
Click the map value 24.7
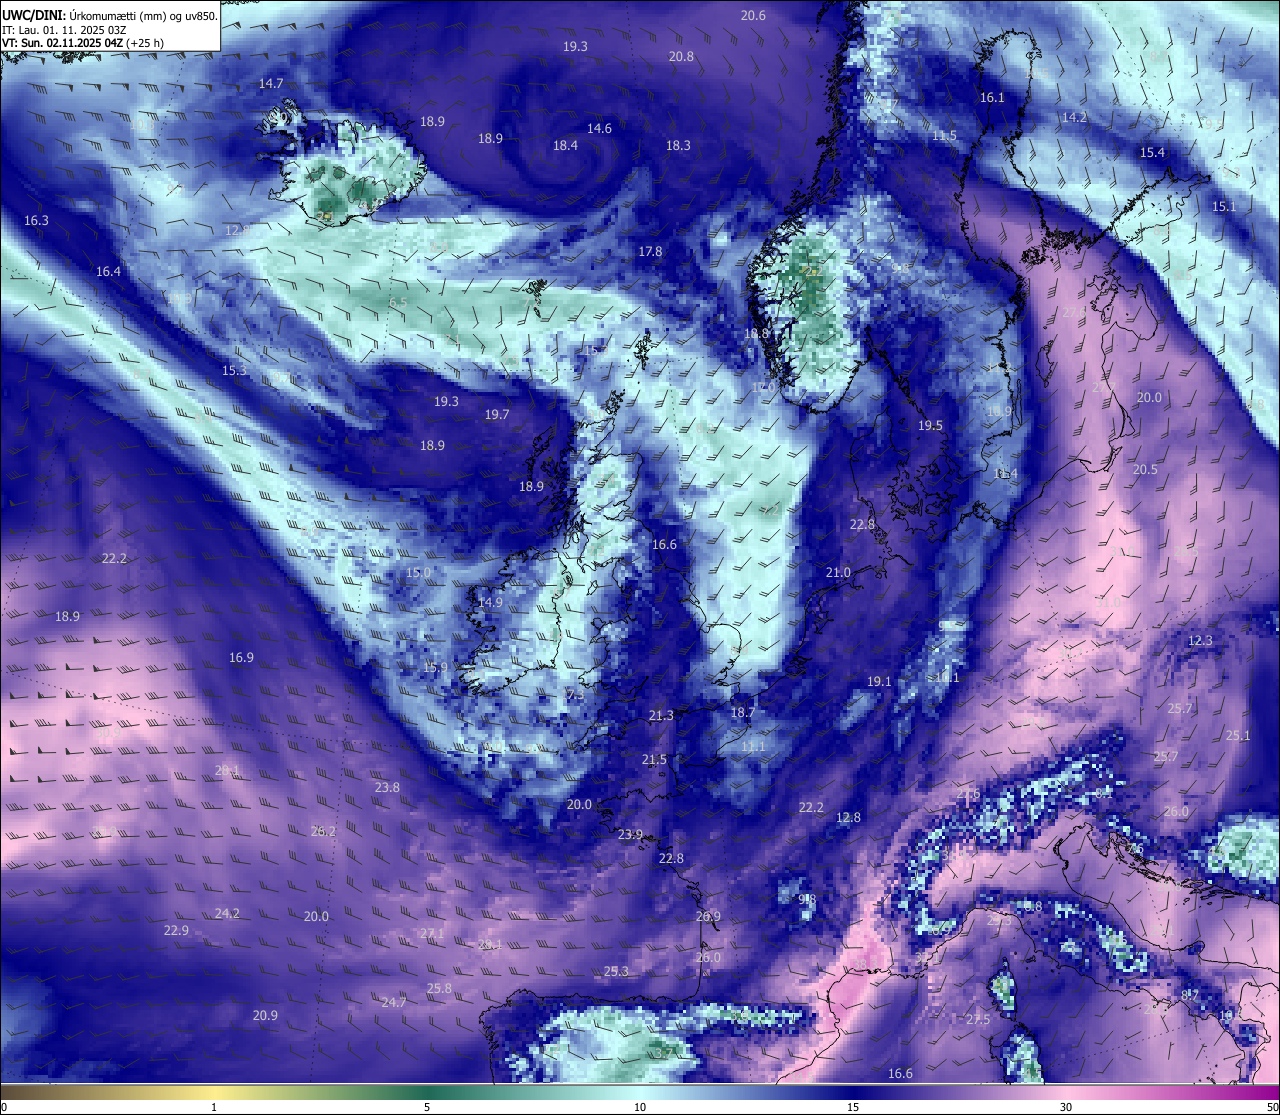394,1002
